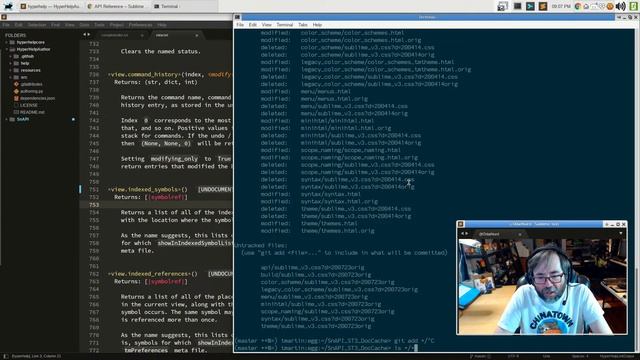This screenshot has height=360, width=640.
Task: Open the Chrome tray icon
Action: click(578, 6)
